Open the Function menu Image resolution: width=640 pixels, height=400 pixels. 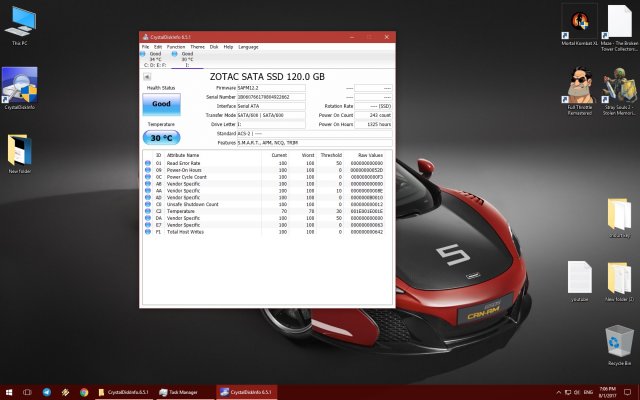[175, 47]
